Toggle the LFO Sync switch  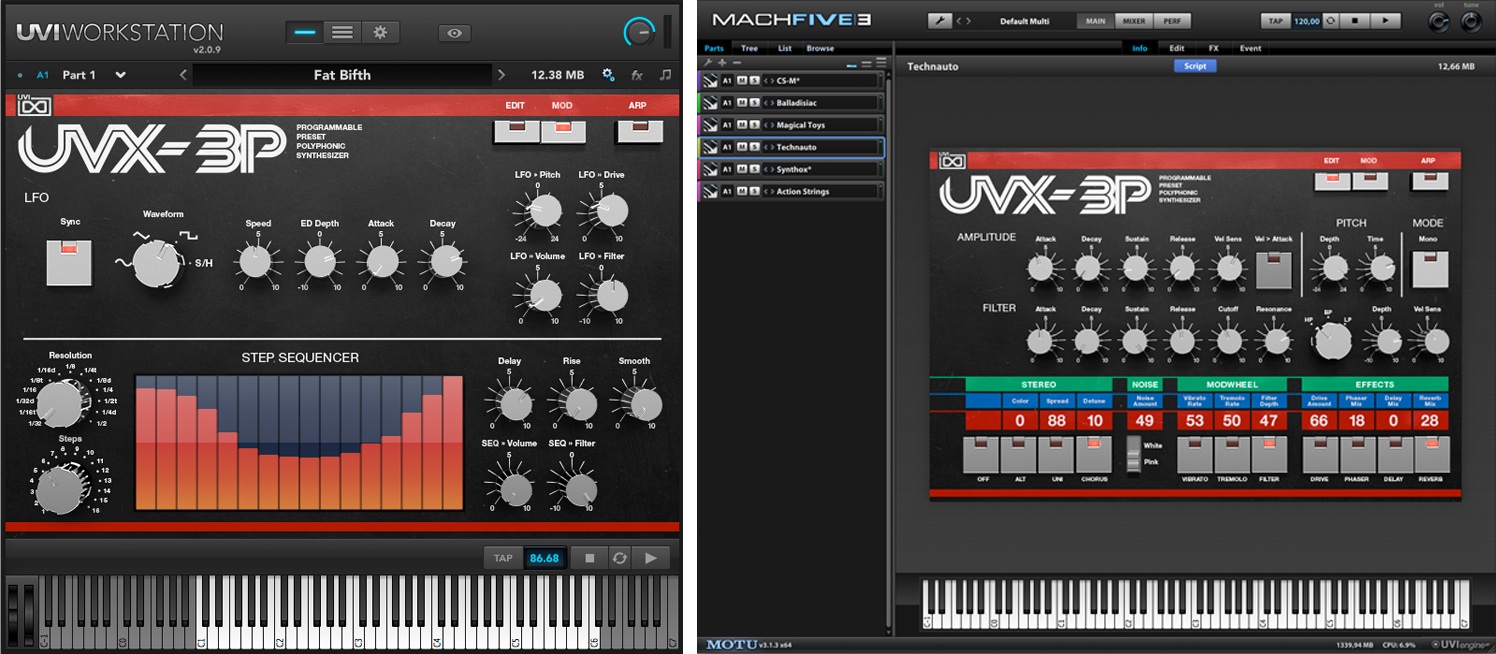[70, 263]
